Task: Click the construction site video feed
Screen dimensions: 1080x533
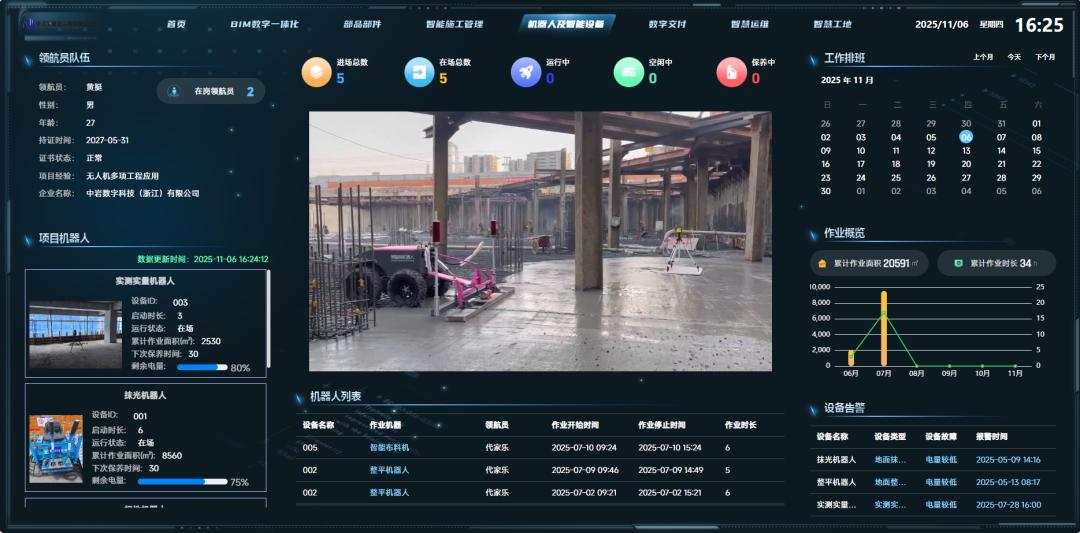Action: (x=540, y=240)
